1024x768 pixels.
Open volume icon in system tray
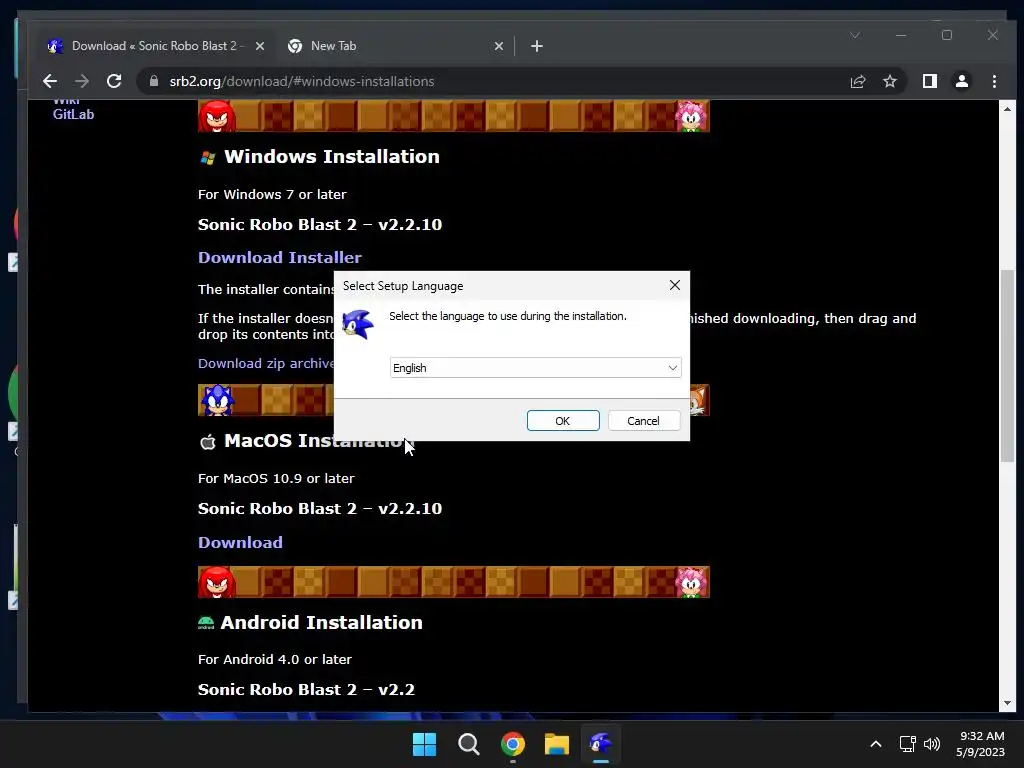point(932,744)
